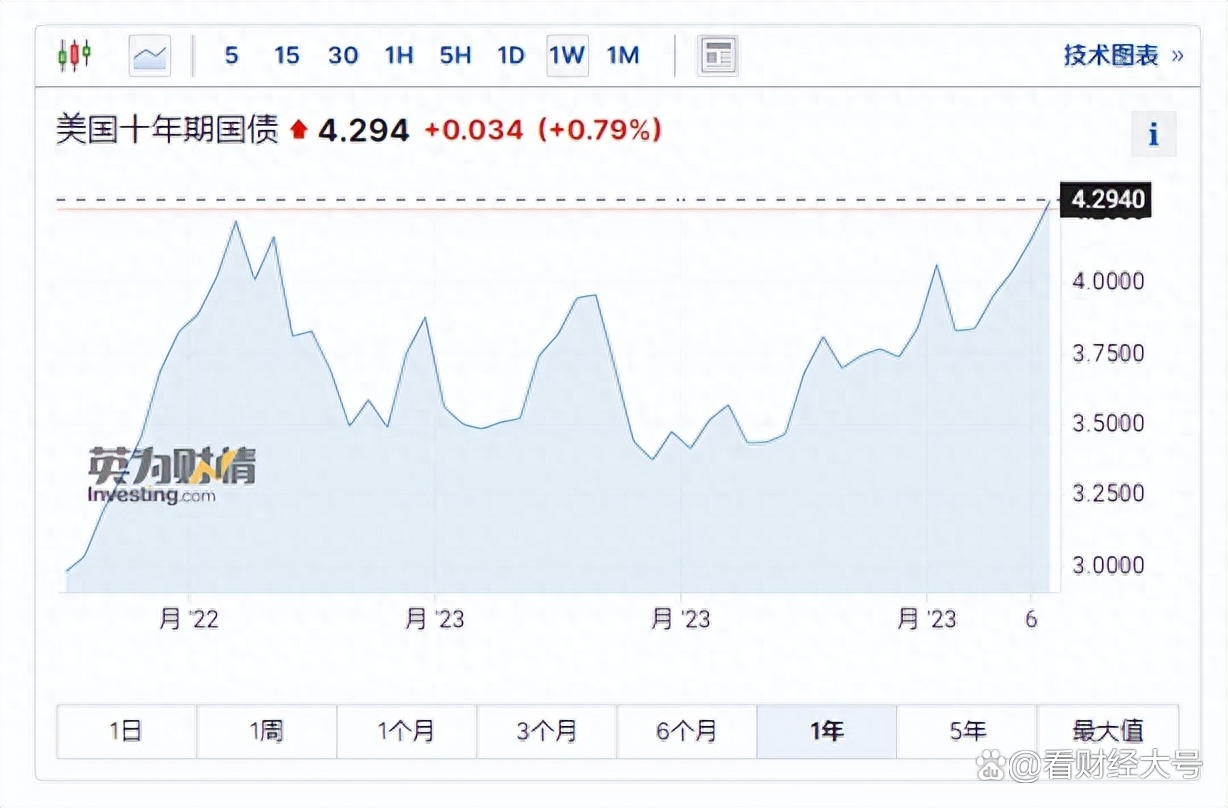Open the news layout panel icon

[x=717, y=55]
